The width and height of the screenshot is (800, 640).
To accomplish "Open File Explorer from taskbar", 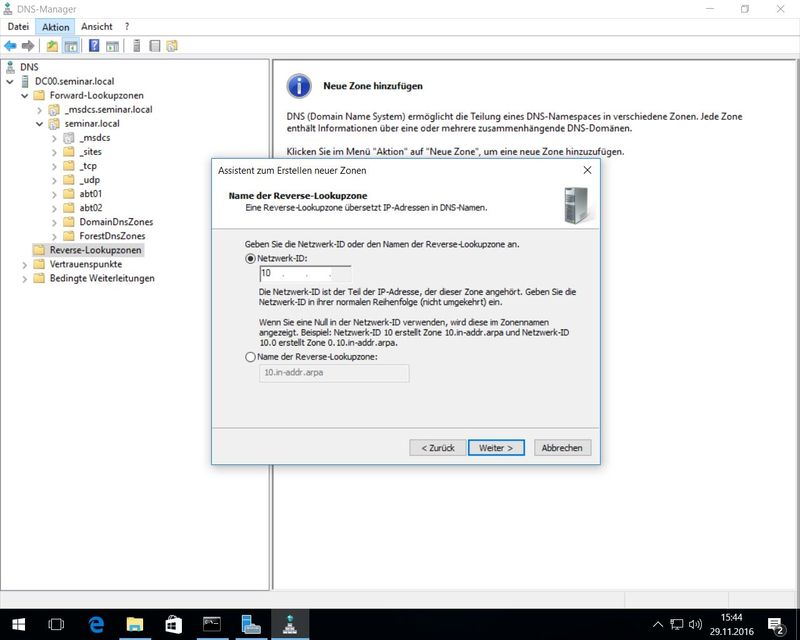I will click(x=135, y=624).
